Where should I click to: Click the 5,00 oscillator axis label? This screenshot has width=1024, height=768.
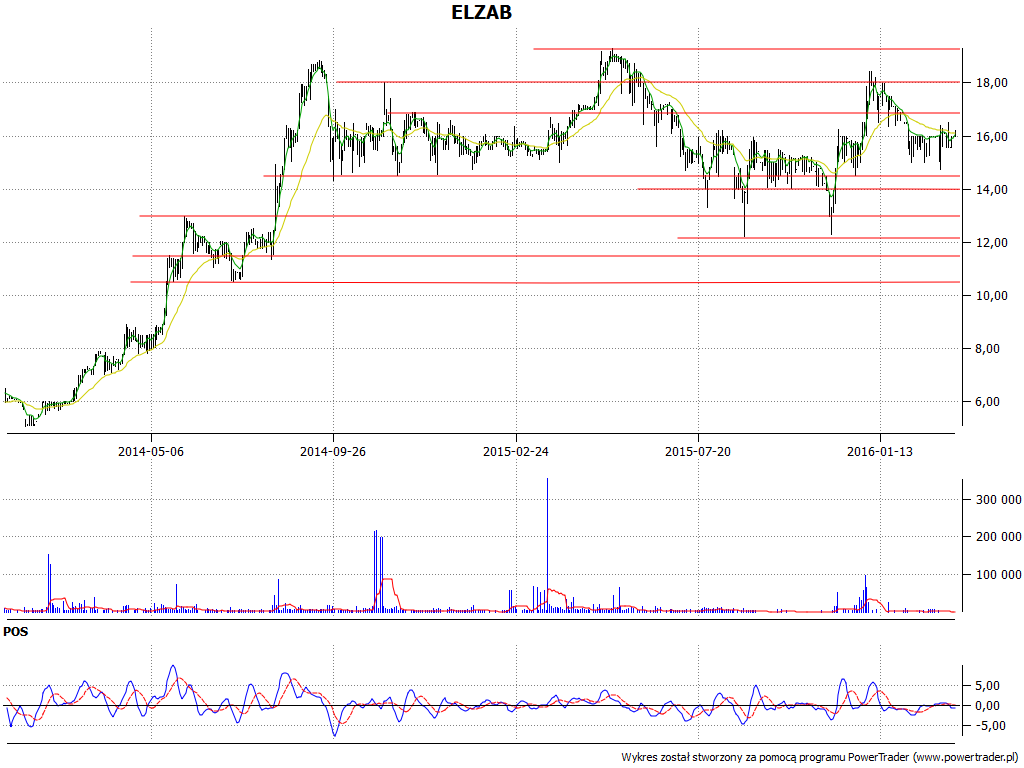[987, 686]
